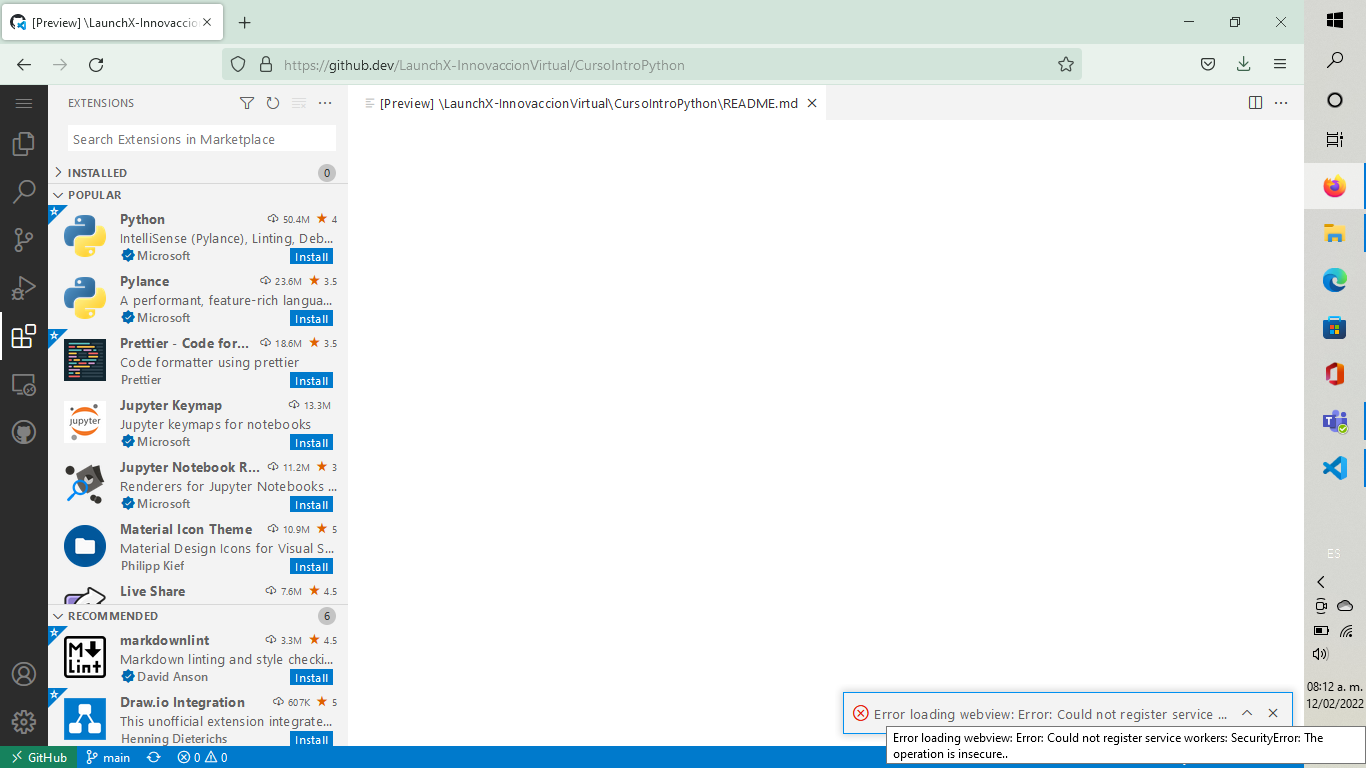Open problems count in status bar
Image resolution: width=1366 pixels, height=768 pixels.
(203, 757)
